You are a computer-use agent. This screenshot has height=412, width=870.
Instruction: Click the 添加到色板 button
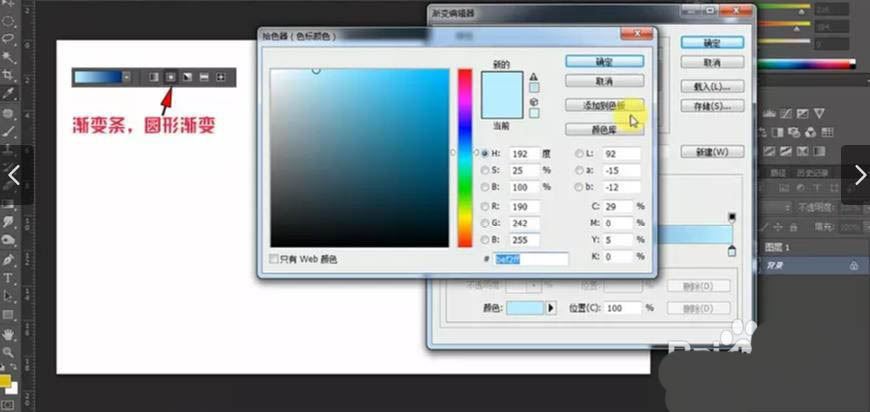click(x=603, y=105)
